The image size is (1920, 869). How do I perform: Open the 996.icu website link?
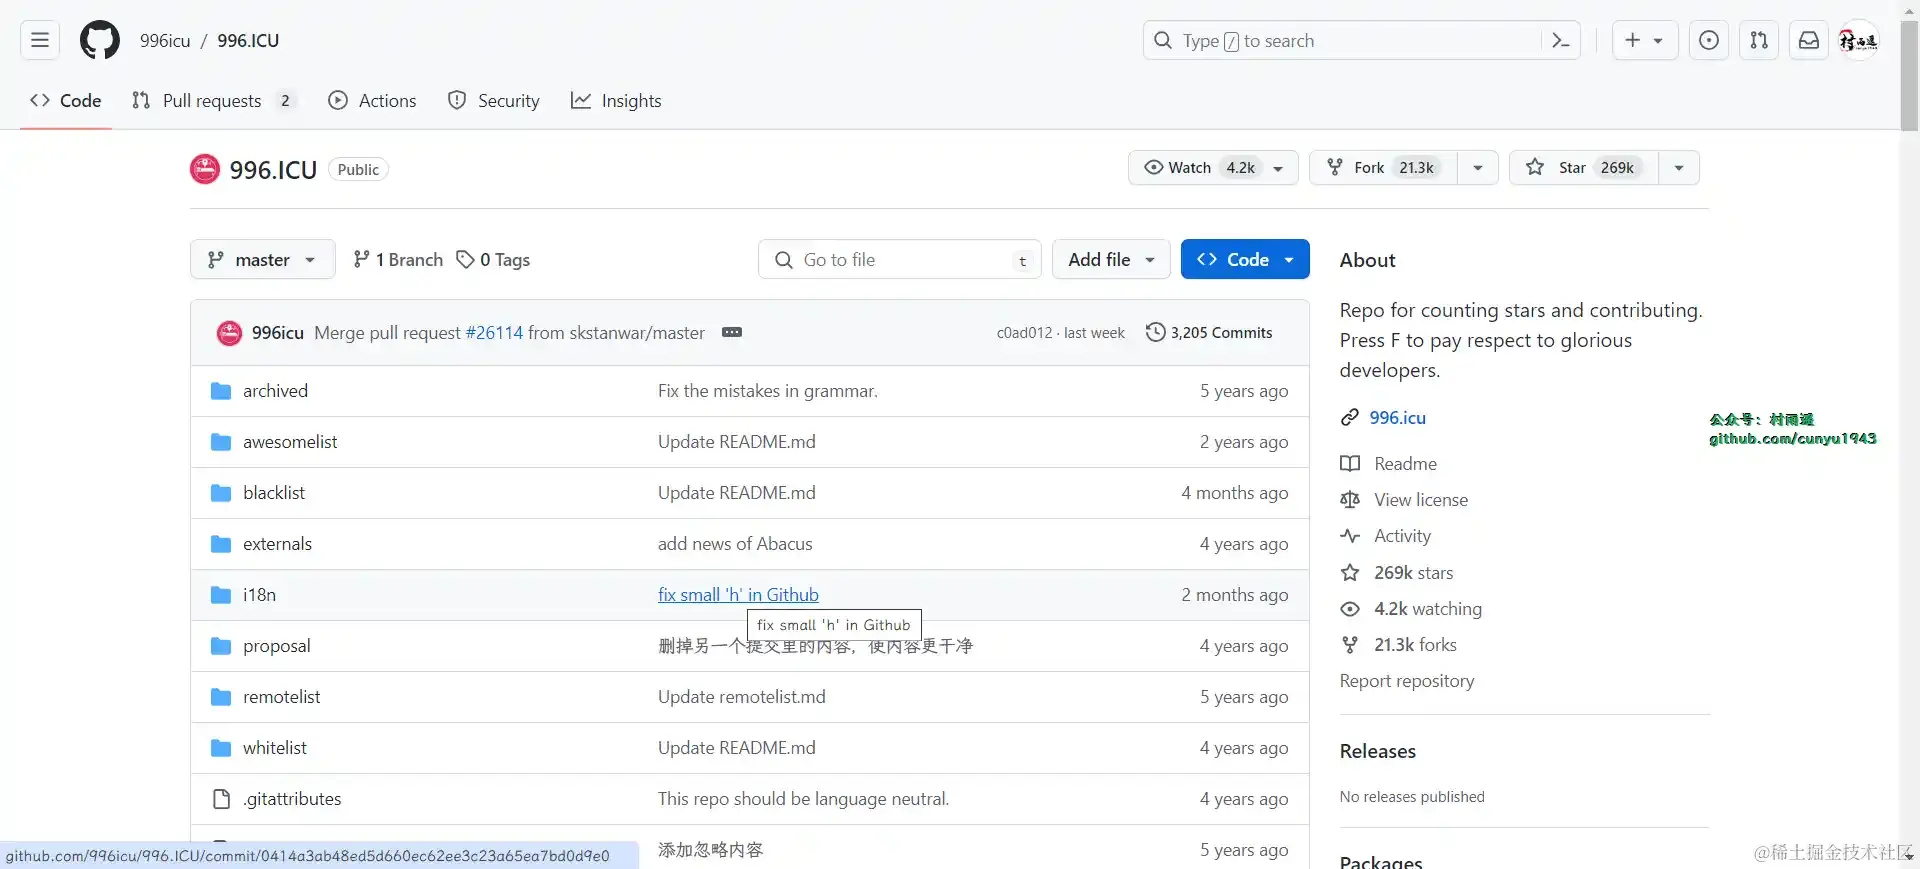click(x=1397, y=418)
